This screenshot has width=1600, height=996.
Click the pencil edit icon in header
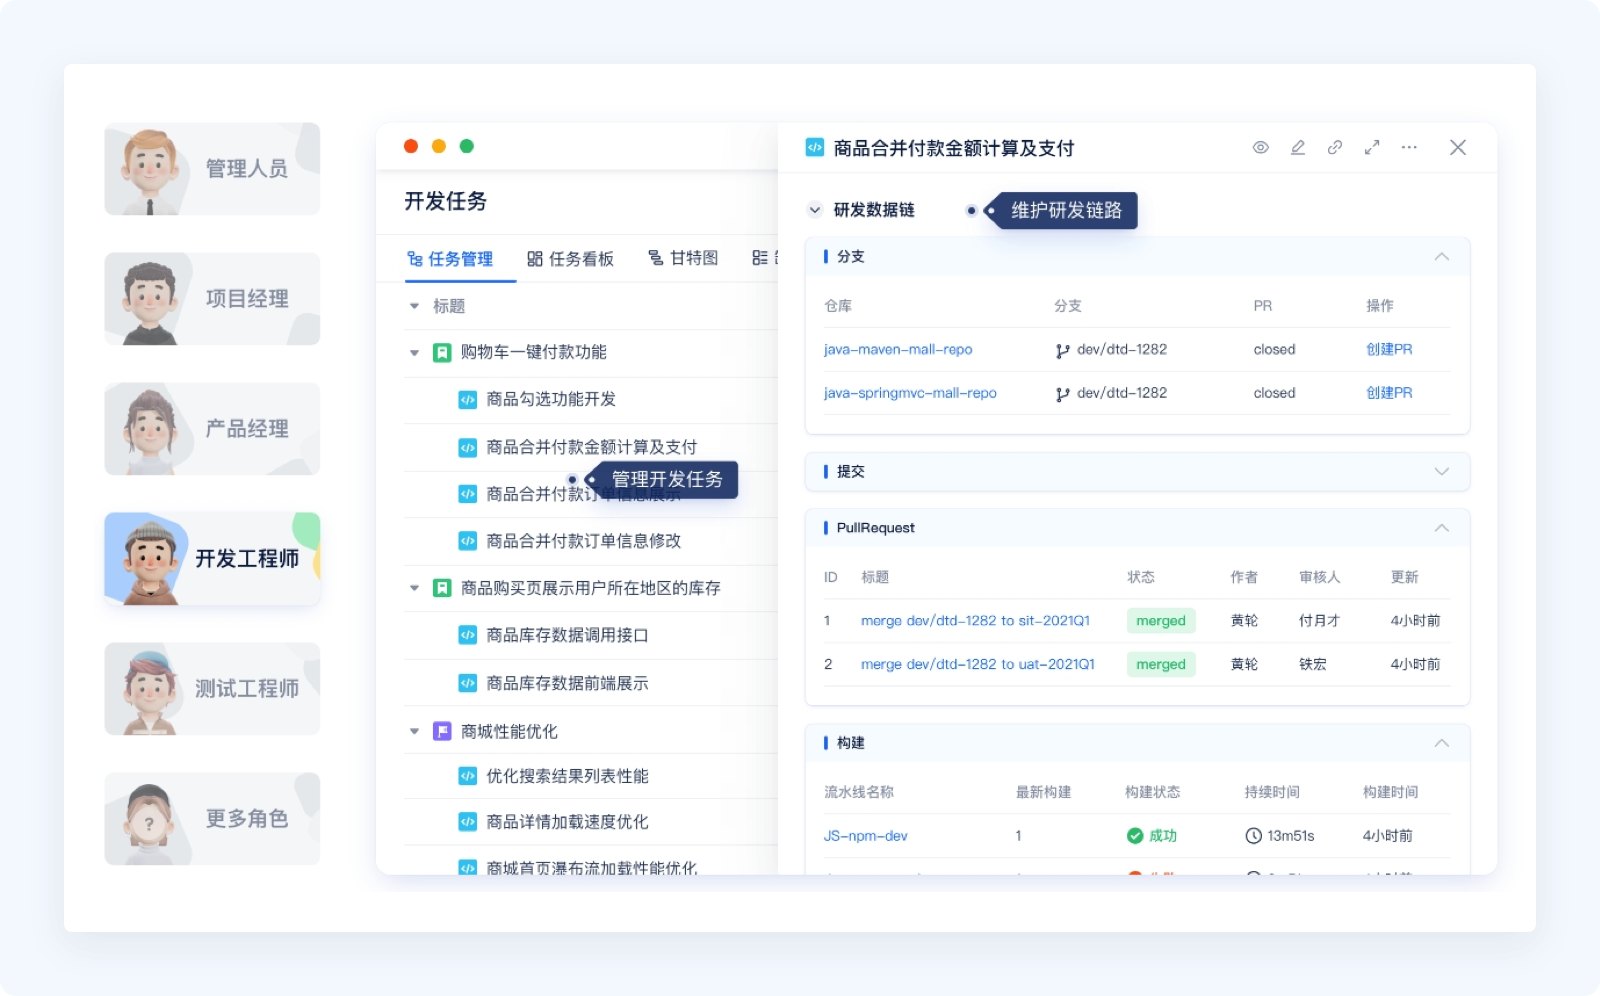pyautogui.click(x=1297, y=148)
